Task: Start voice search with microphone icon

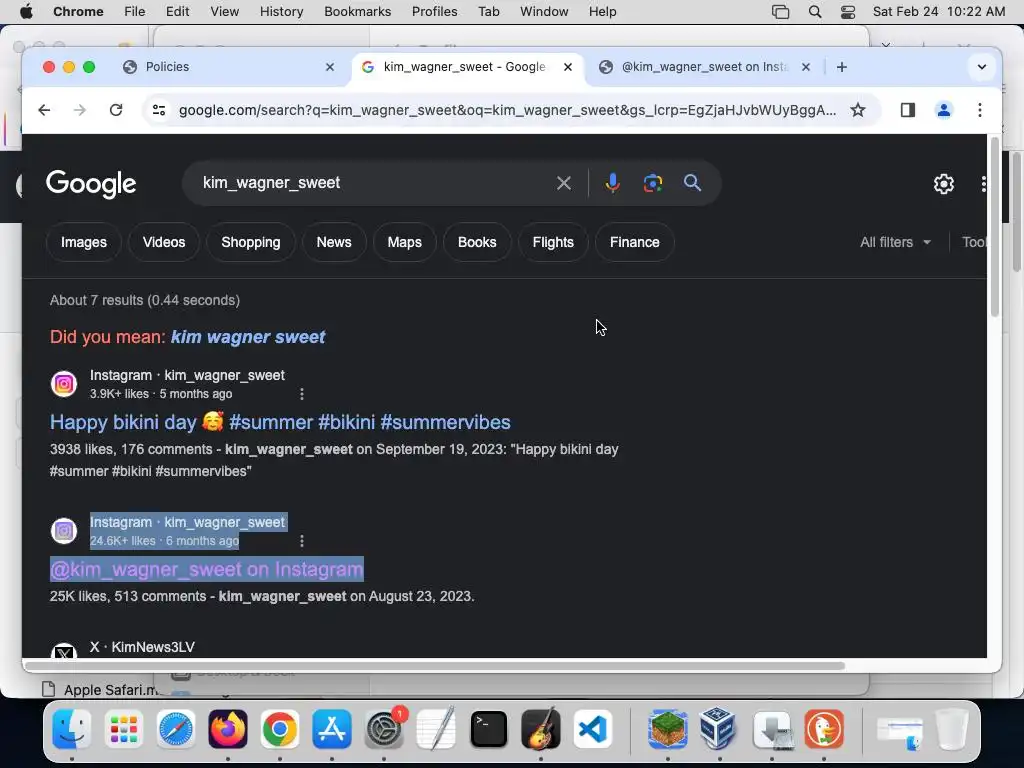Action: (x=612, y=183)
